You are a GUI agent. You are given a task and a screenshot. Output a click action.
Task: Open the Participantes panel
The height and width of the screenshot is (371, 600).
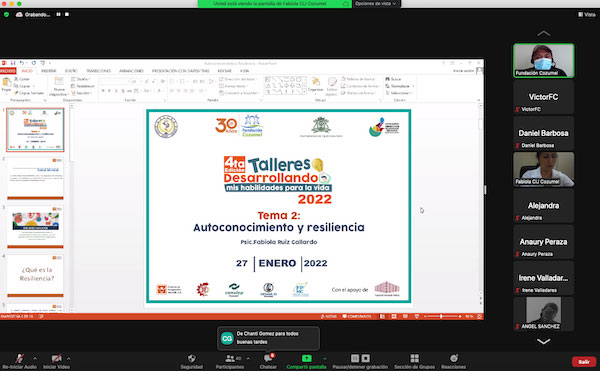point(230,358)
